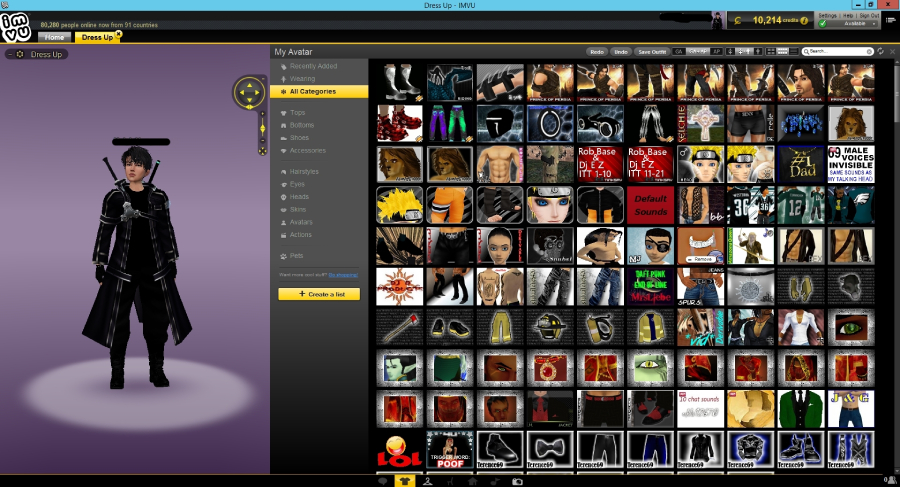Close the Dress Up tab with x

tap(118, 34)
